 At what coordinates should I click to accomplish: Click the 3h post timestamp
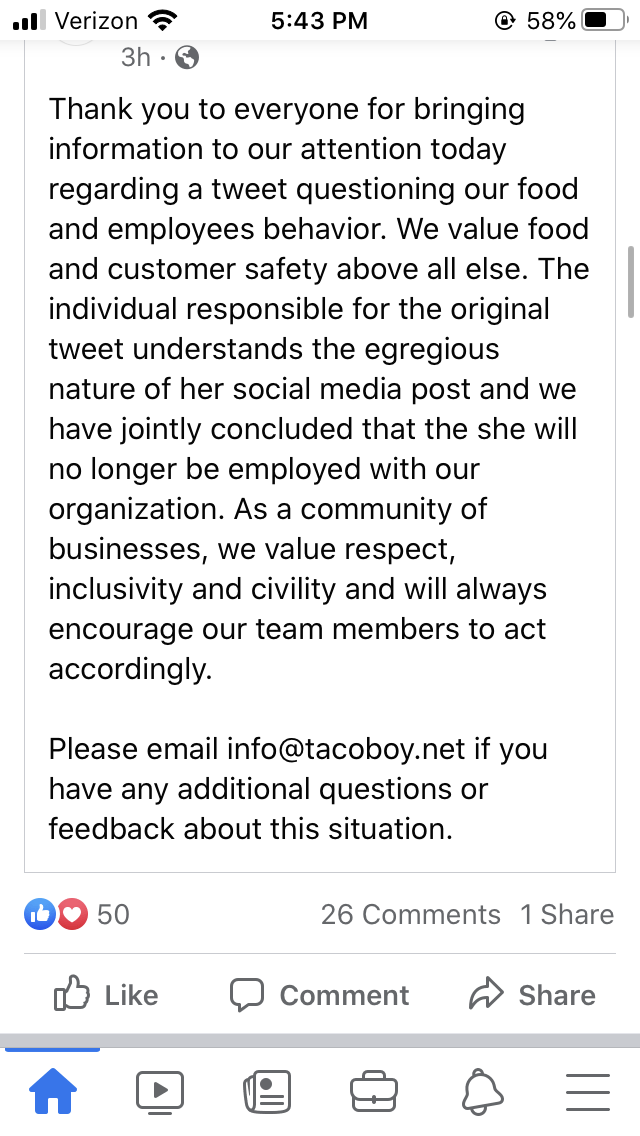pos(136,57)
